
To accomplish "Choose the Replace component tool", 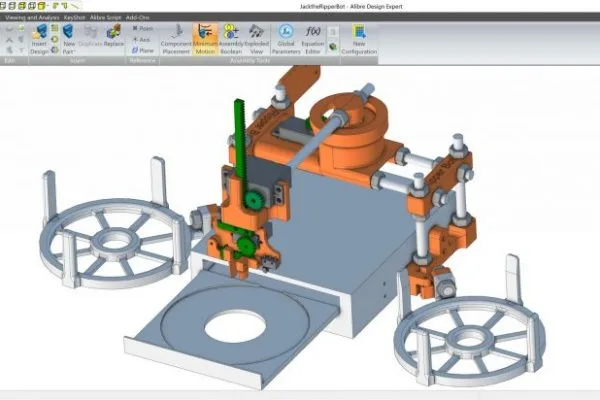I will pyautogui.click(x=114, y=36).
